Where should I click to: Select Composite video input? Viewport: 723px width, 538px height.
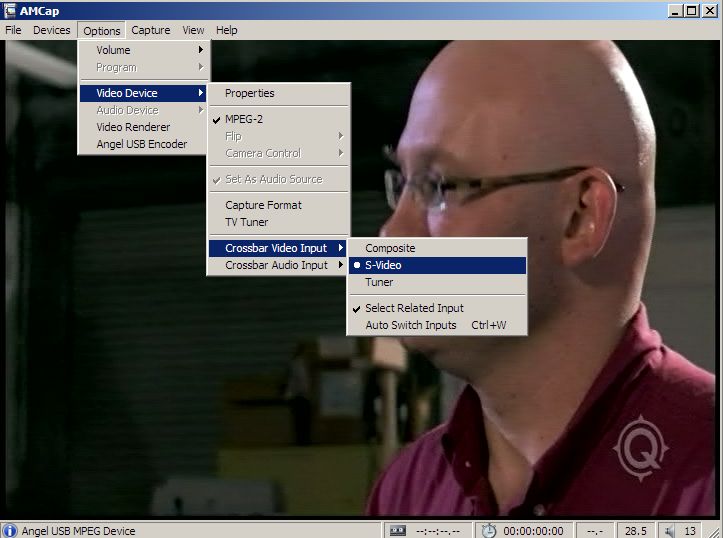pyautogui.click(x=437, y=248)
